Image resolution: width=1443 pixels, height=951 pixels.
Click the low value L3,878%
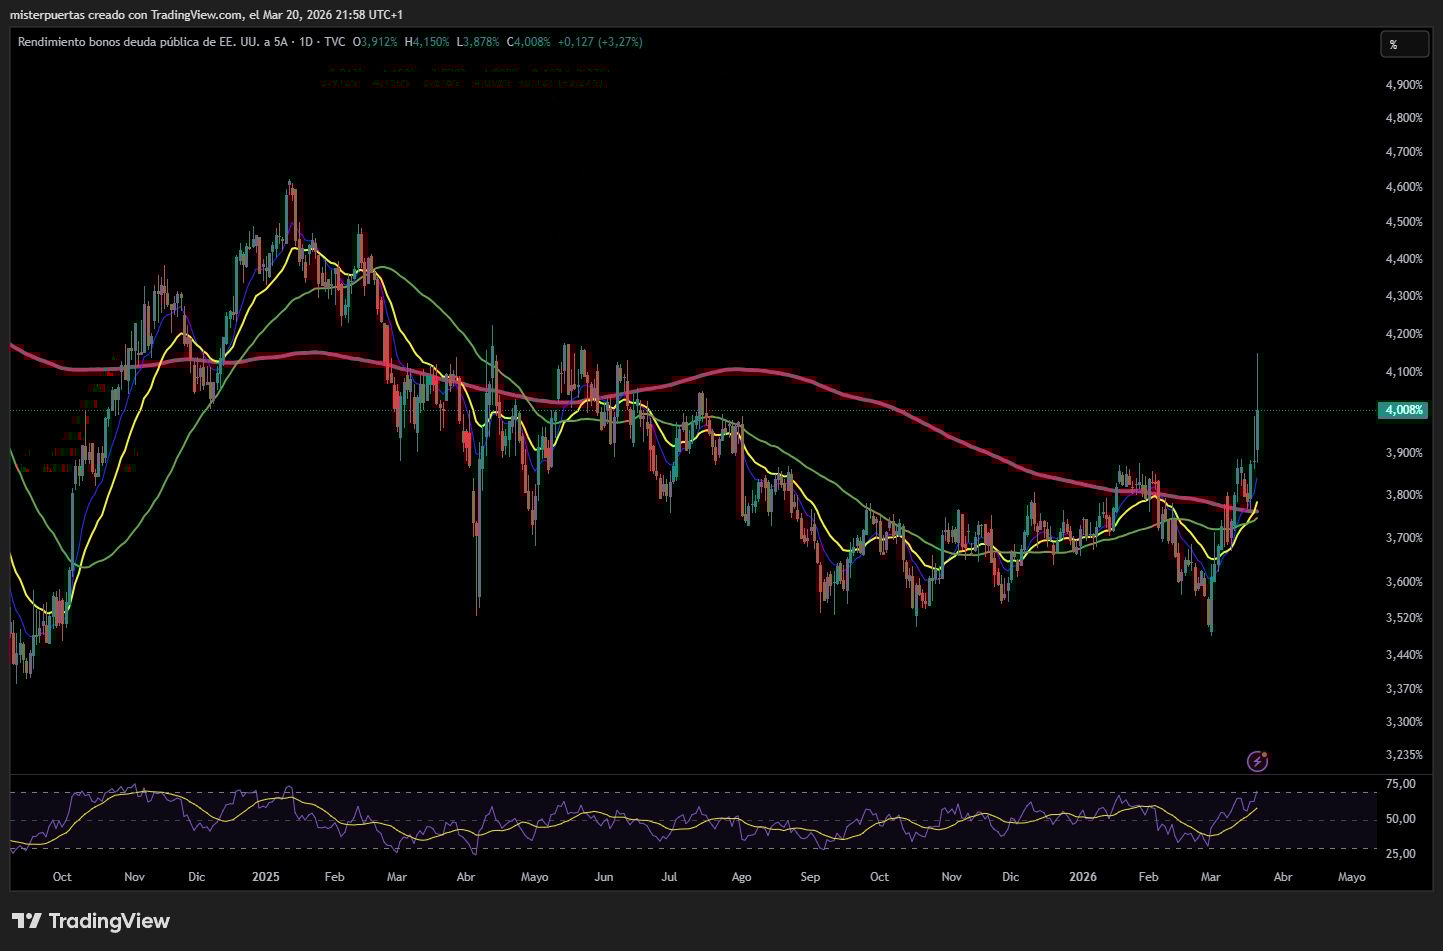tap(478, 42)
